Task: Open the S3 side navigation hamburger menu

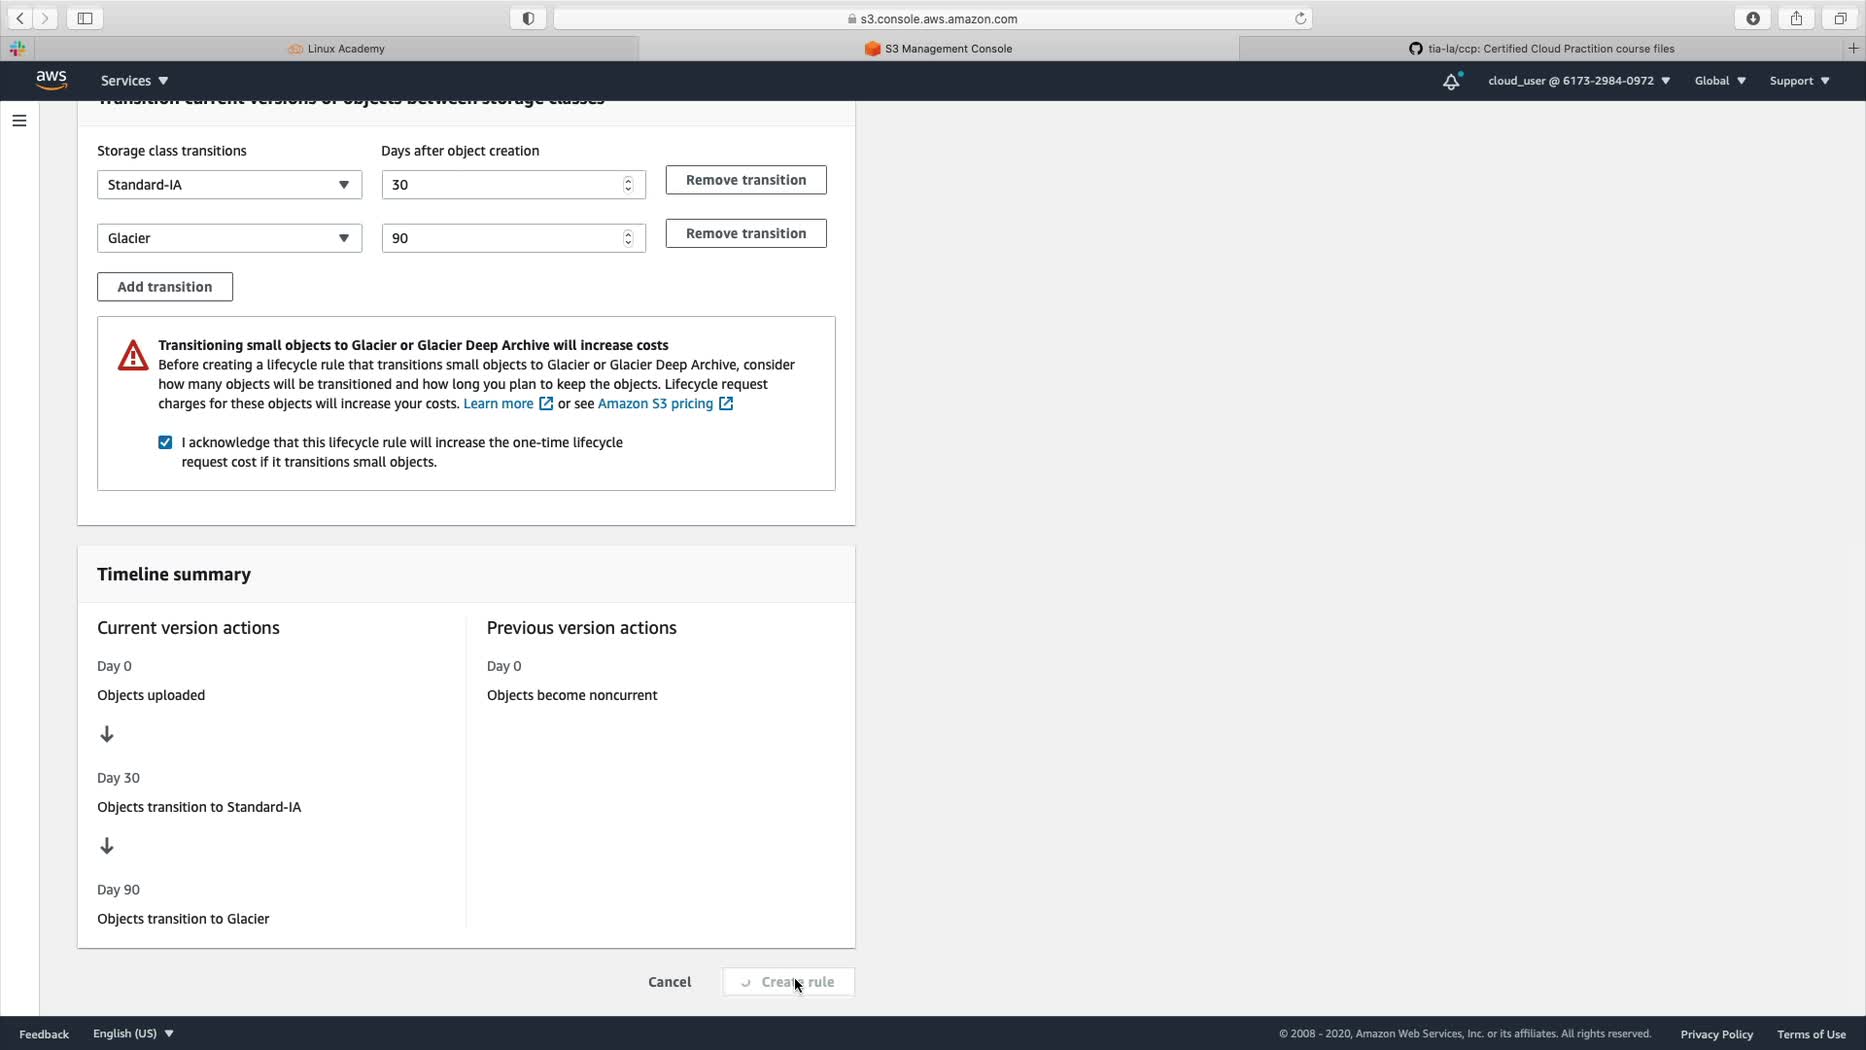Action: [19, 121]
